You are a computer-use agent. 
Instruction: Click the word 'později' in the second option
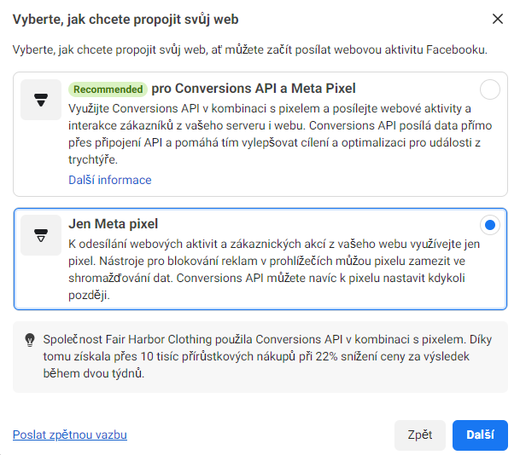(88, 295)
